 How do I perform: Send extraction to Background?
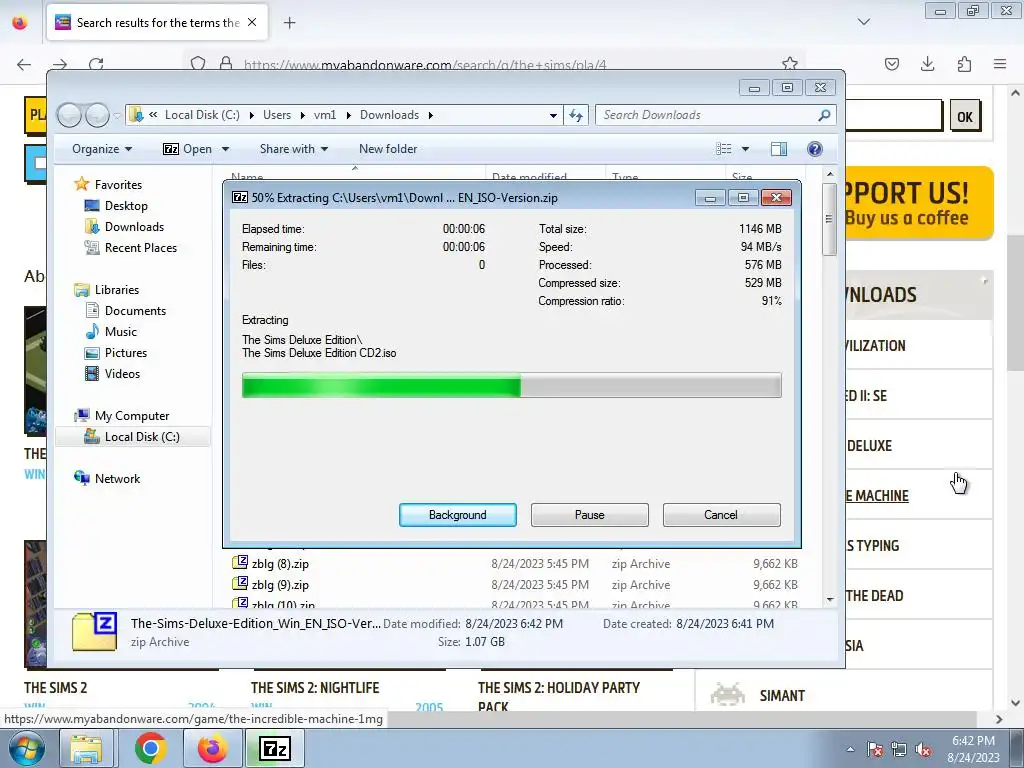[x=457, y=515]
